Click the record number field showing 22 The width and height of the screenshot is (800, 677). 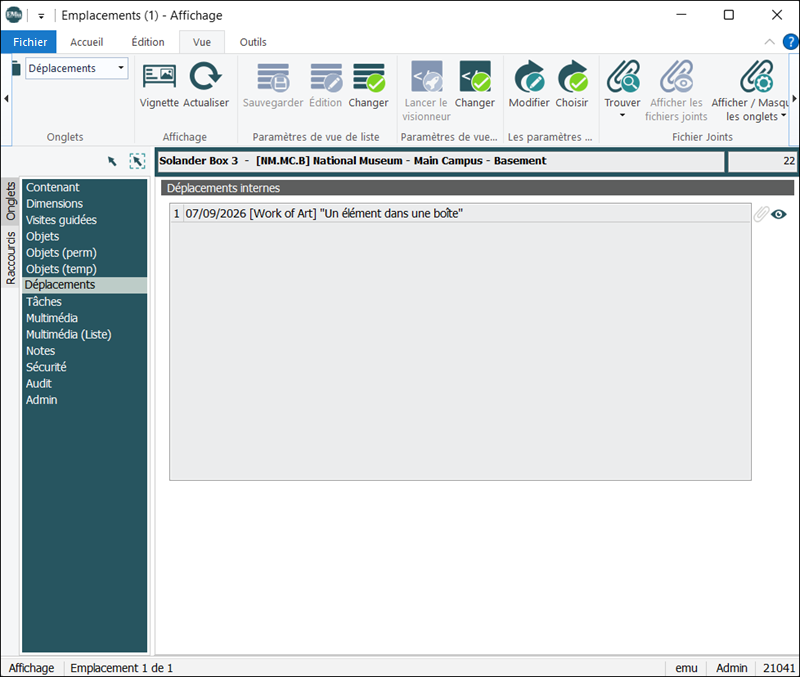[762, 161]
